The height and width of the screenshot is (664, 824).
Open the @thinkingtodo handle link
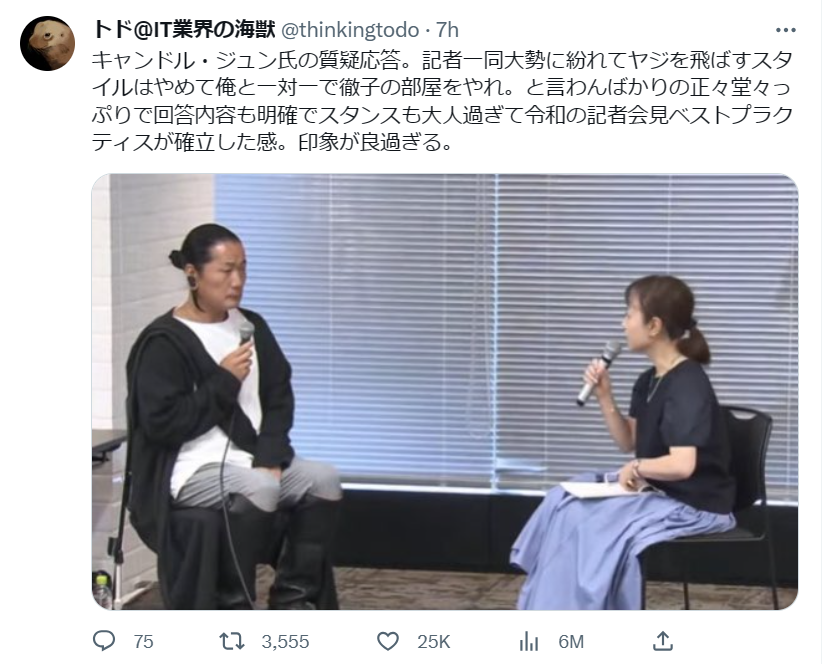point(351,30)
